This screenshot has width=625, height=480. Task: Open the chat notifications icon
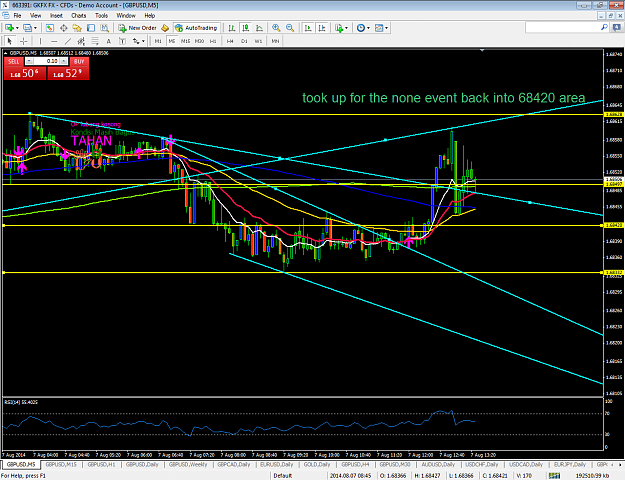coord(616,28)
